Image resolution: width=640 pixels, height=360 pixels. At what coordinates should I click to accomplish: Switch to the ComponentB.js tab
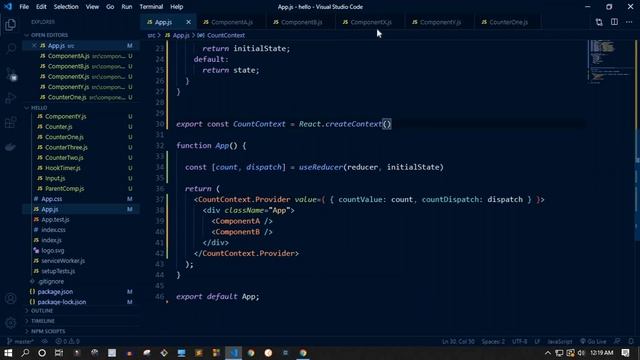(300, 22)
